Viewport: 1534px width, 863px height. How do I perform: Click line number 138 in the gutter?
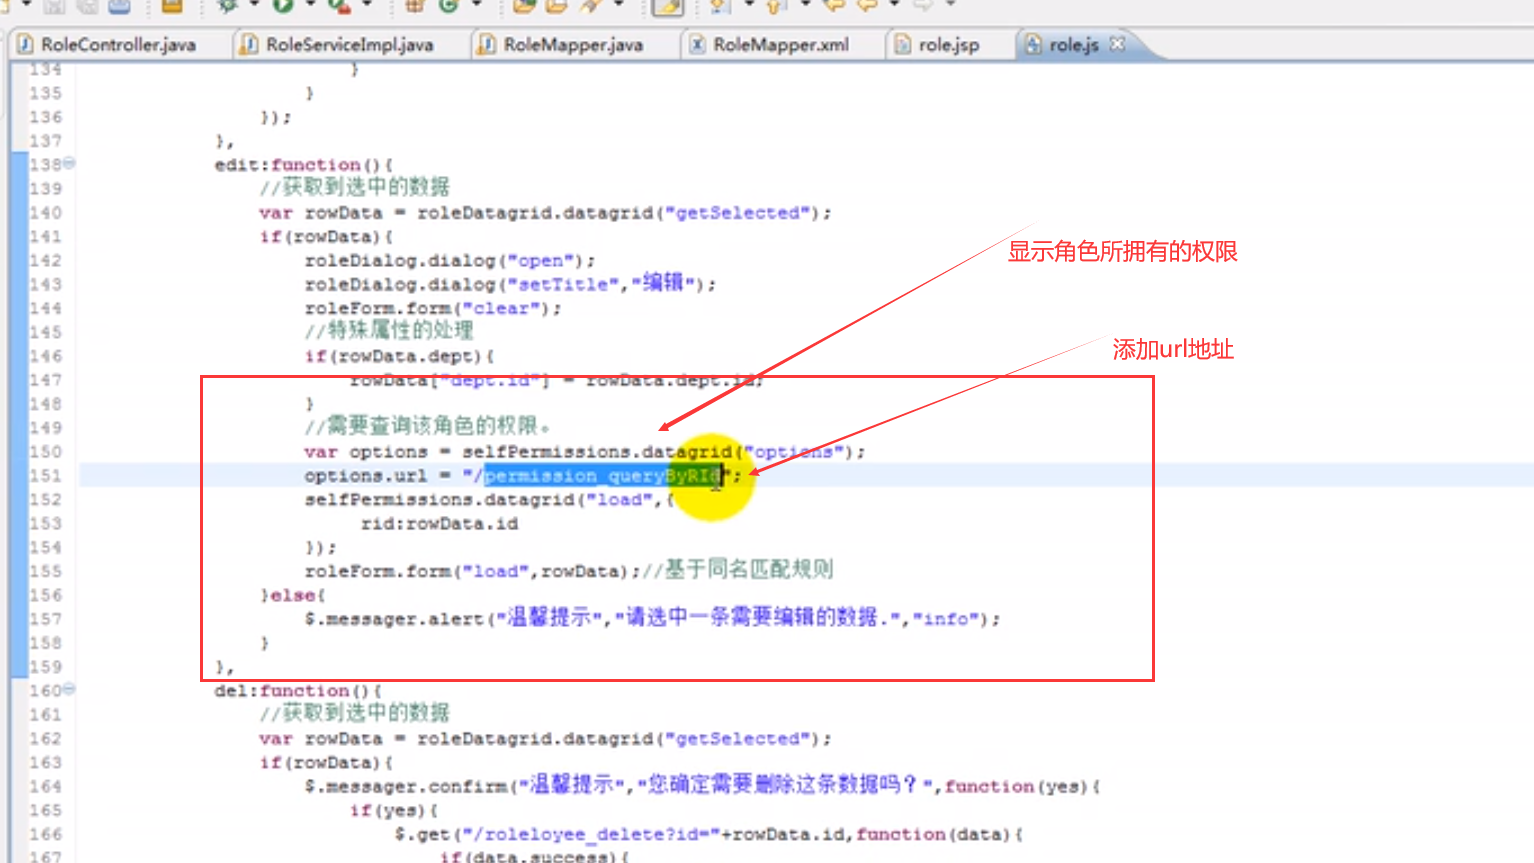coord(45,164)
